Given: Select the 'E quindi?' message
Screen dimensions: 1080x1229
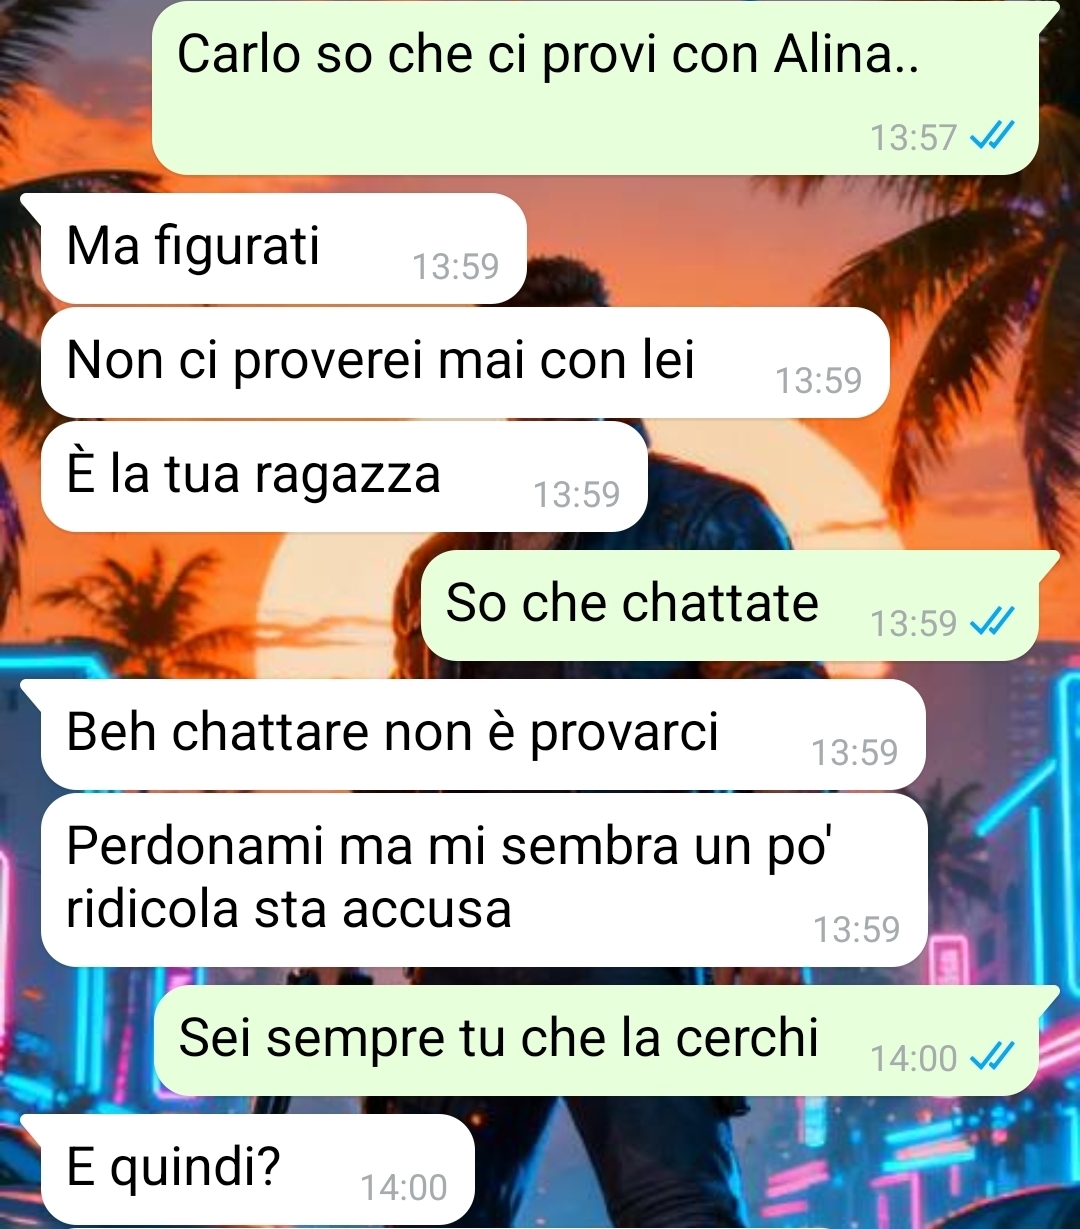Looking at the screenshot, I should coord(257,1169).
